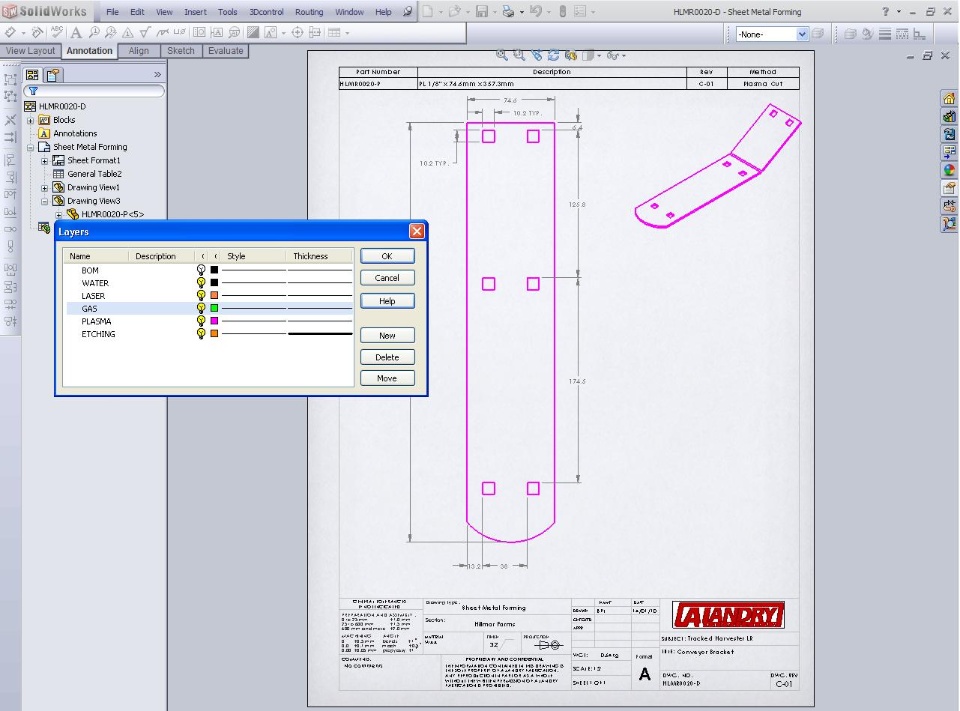The width and height of the screenshot is (960, 711).
Task: Click OK in the Layers dialog
Action: click(x=387, y=256)
